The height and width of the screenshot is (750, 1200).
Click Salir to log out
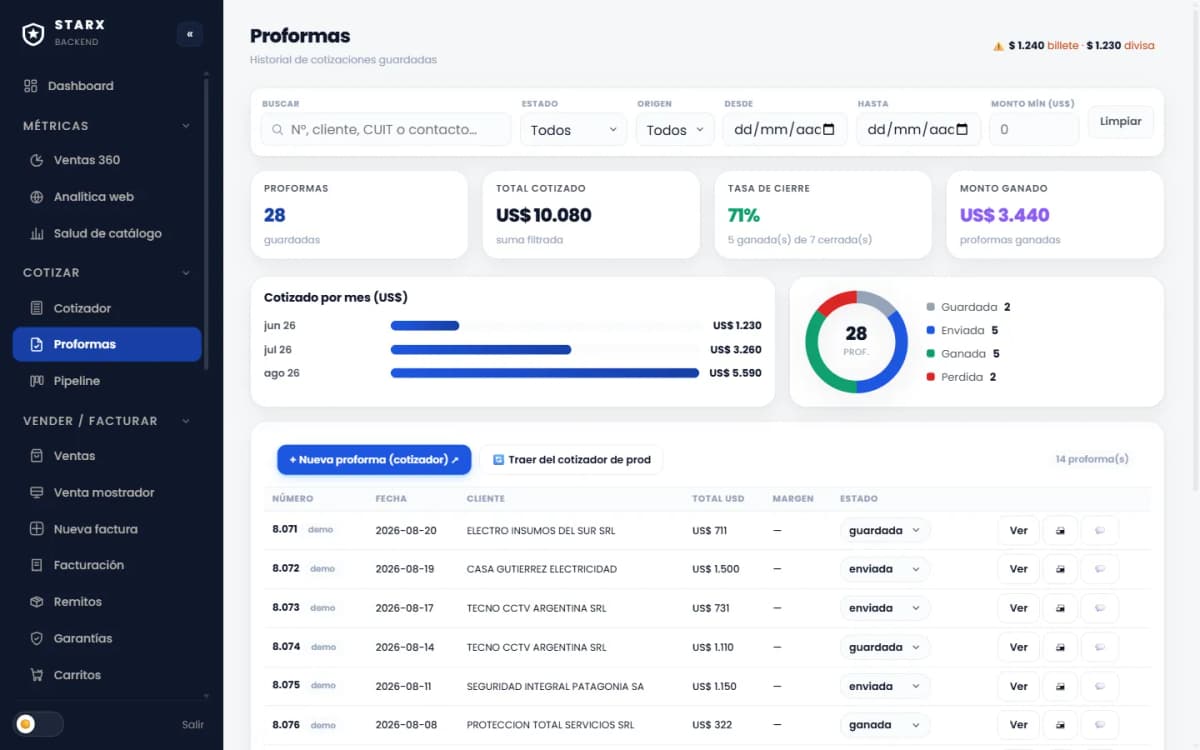click(x=193, y=724)
